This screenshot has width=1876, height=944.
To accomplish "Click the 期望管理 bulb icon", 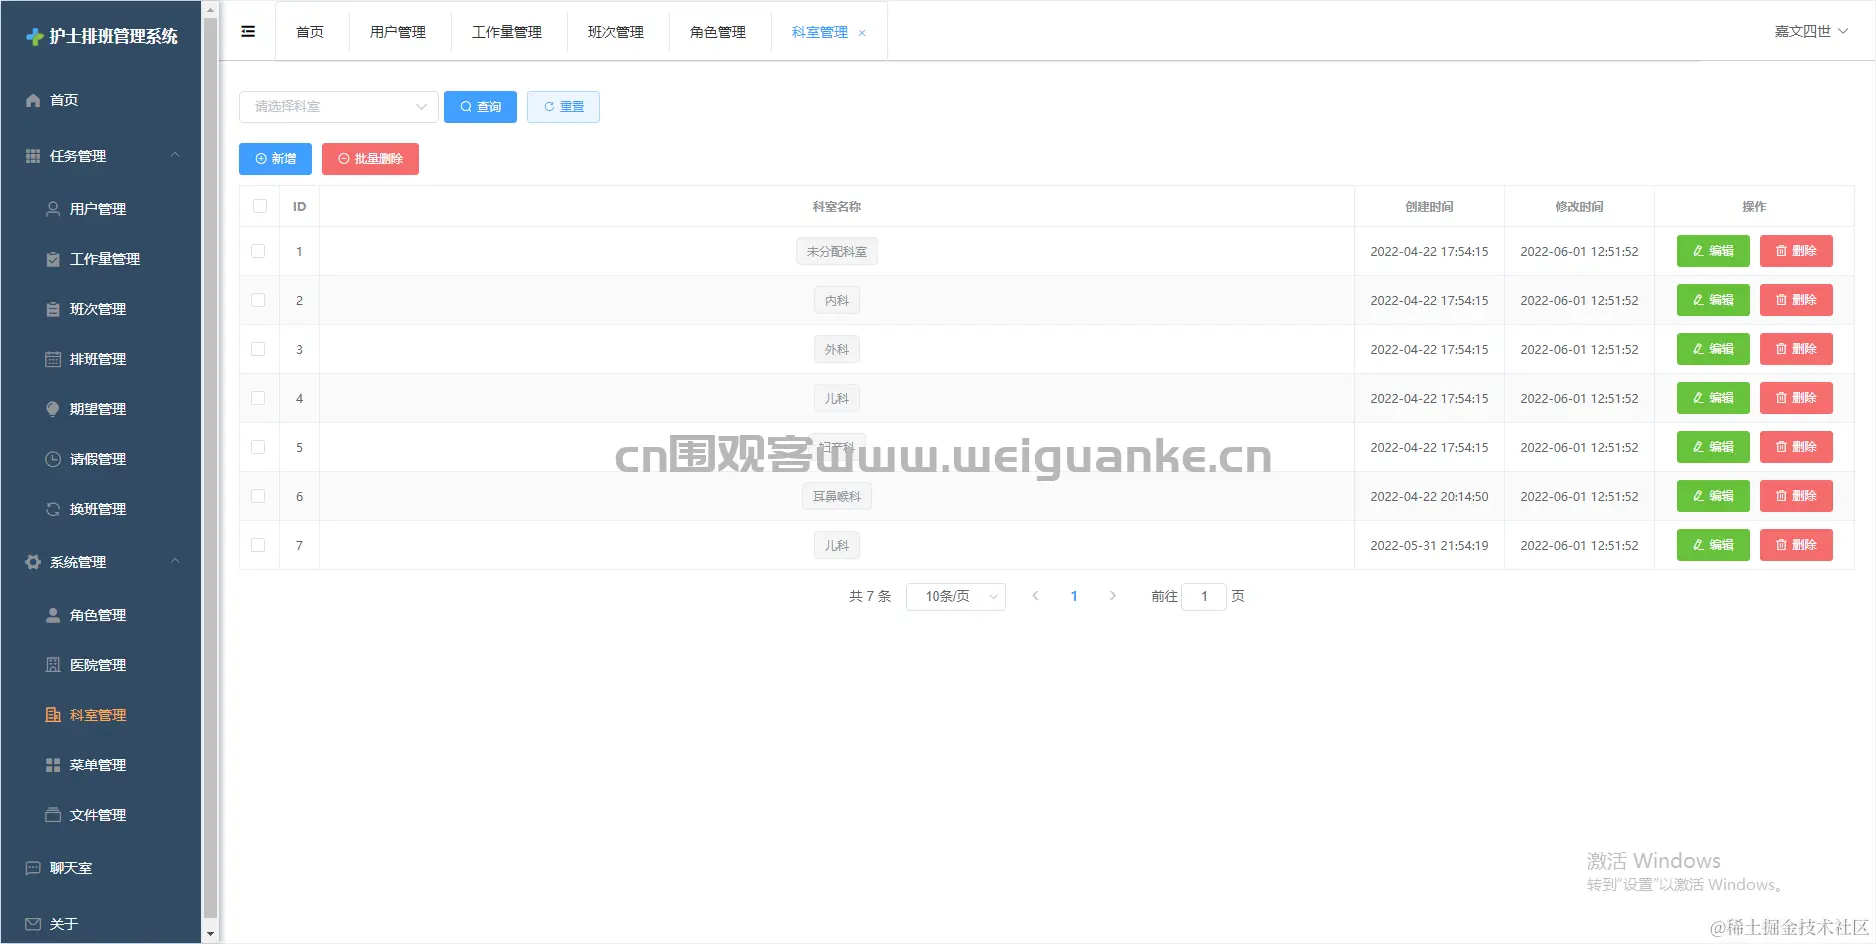I will (53, 409).
